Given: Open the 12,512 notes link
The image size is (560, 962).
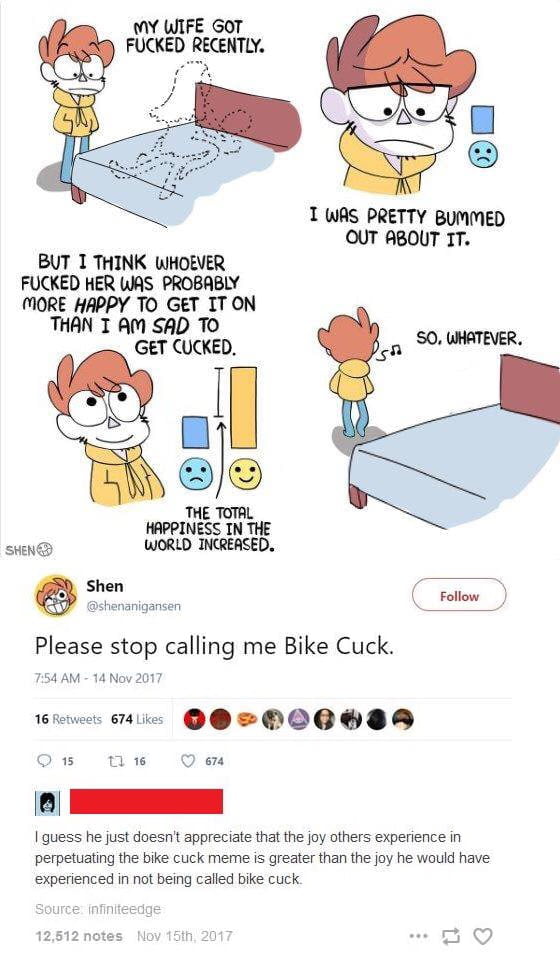Looking at the screenshot, I should point(79,936).
